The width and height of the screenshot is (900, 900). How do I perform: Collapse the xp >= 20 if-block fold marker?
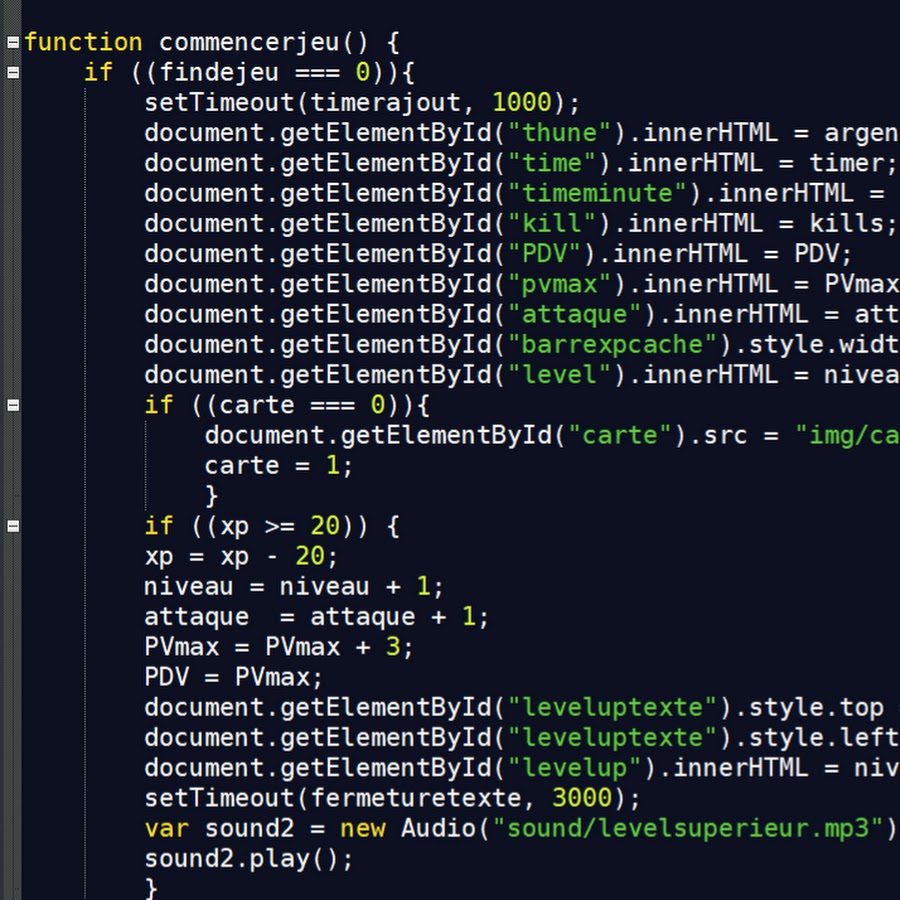tap(13, 526)
